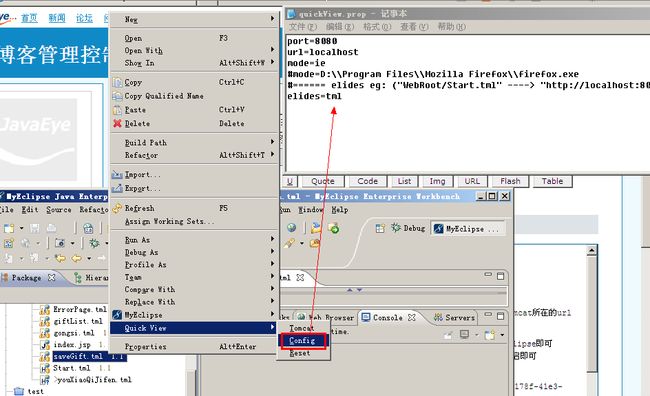Click the Open Perspective icon

[380, 228]
